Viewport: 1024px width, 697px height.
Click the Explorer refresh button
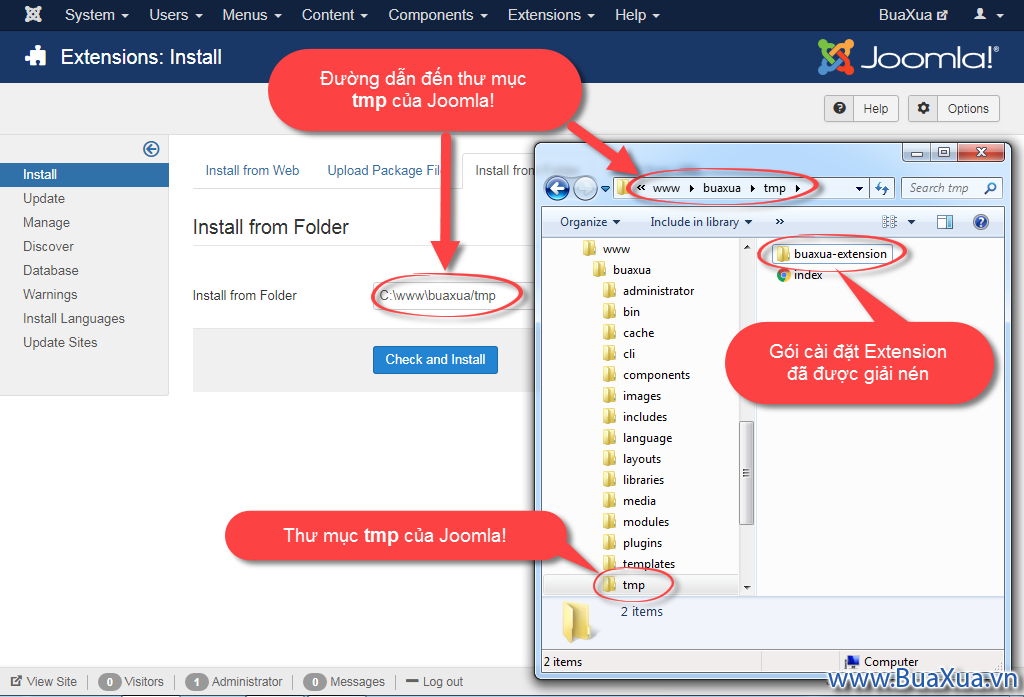coord(882,189)
